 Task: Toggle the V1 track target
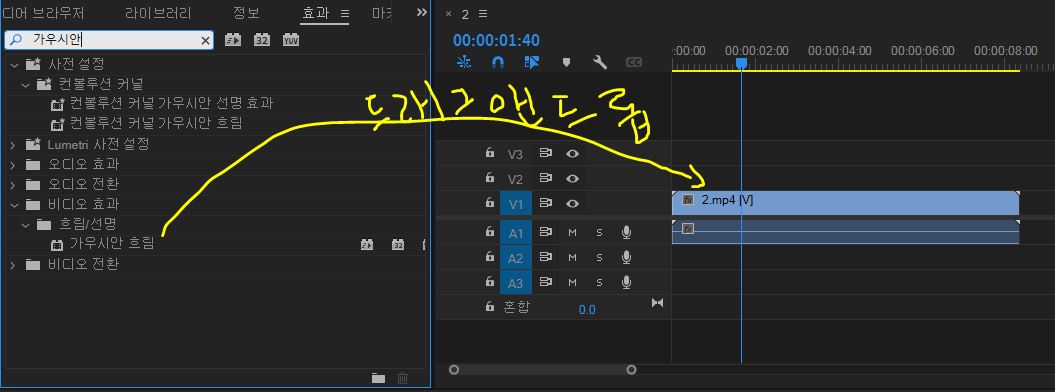coord(515,204)
